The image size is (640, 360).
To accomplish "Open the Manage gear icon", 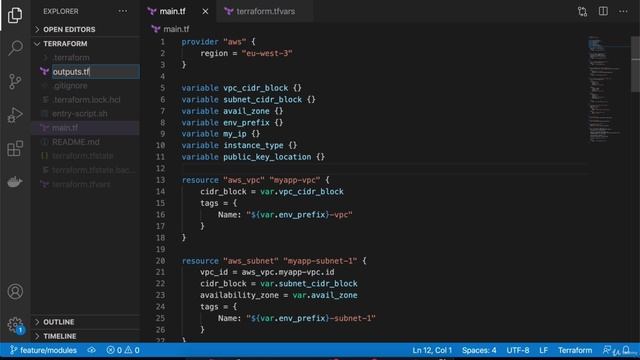I will [15, 325].
